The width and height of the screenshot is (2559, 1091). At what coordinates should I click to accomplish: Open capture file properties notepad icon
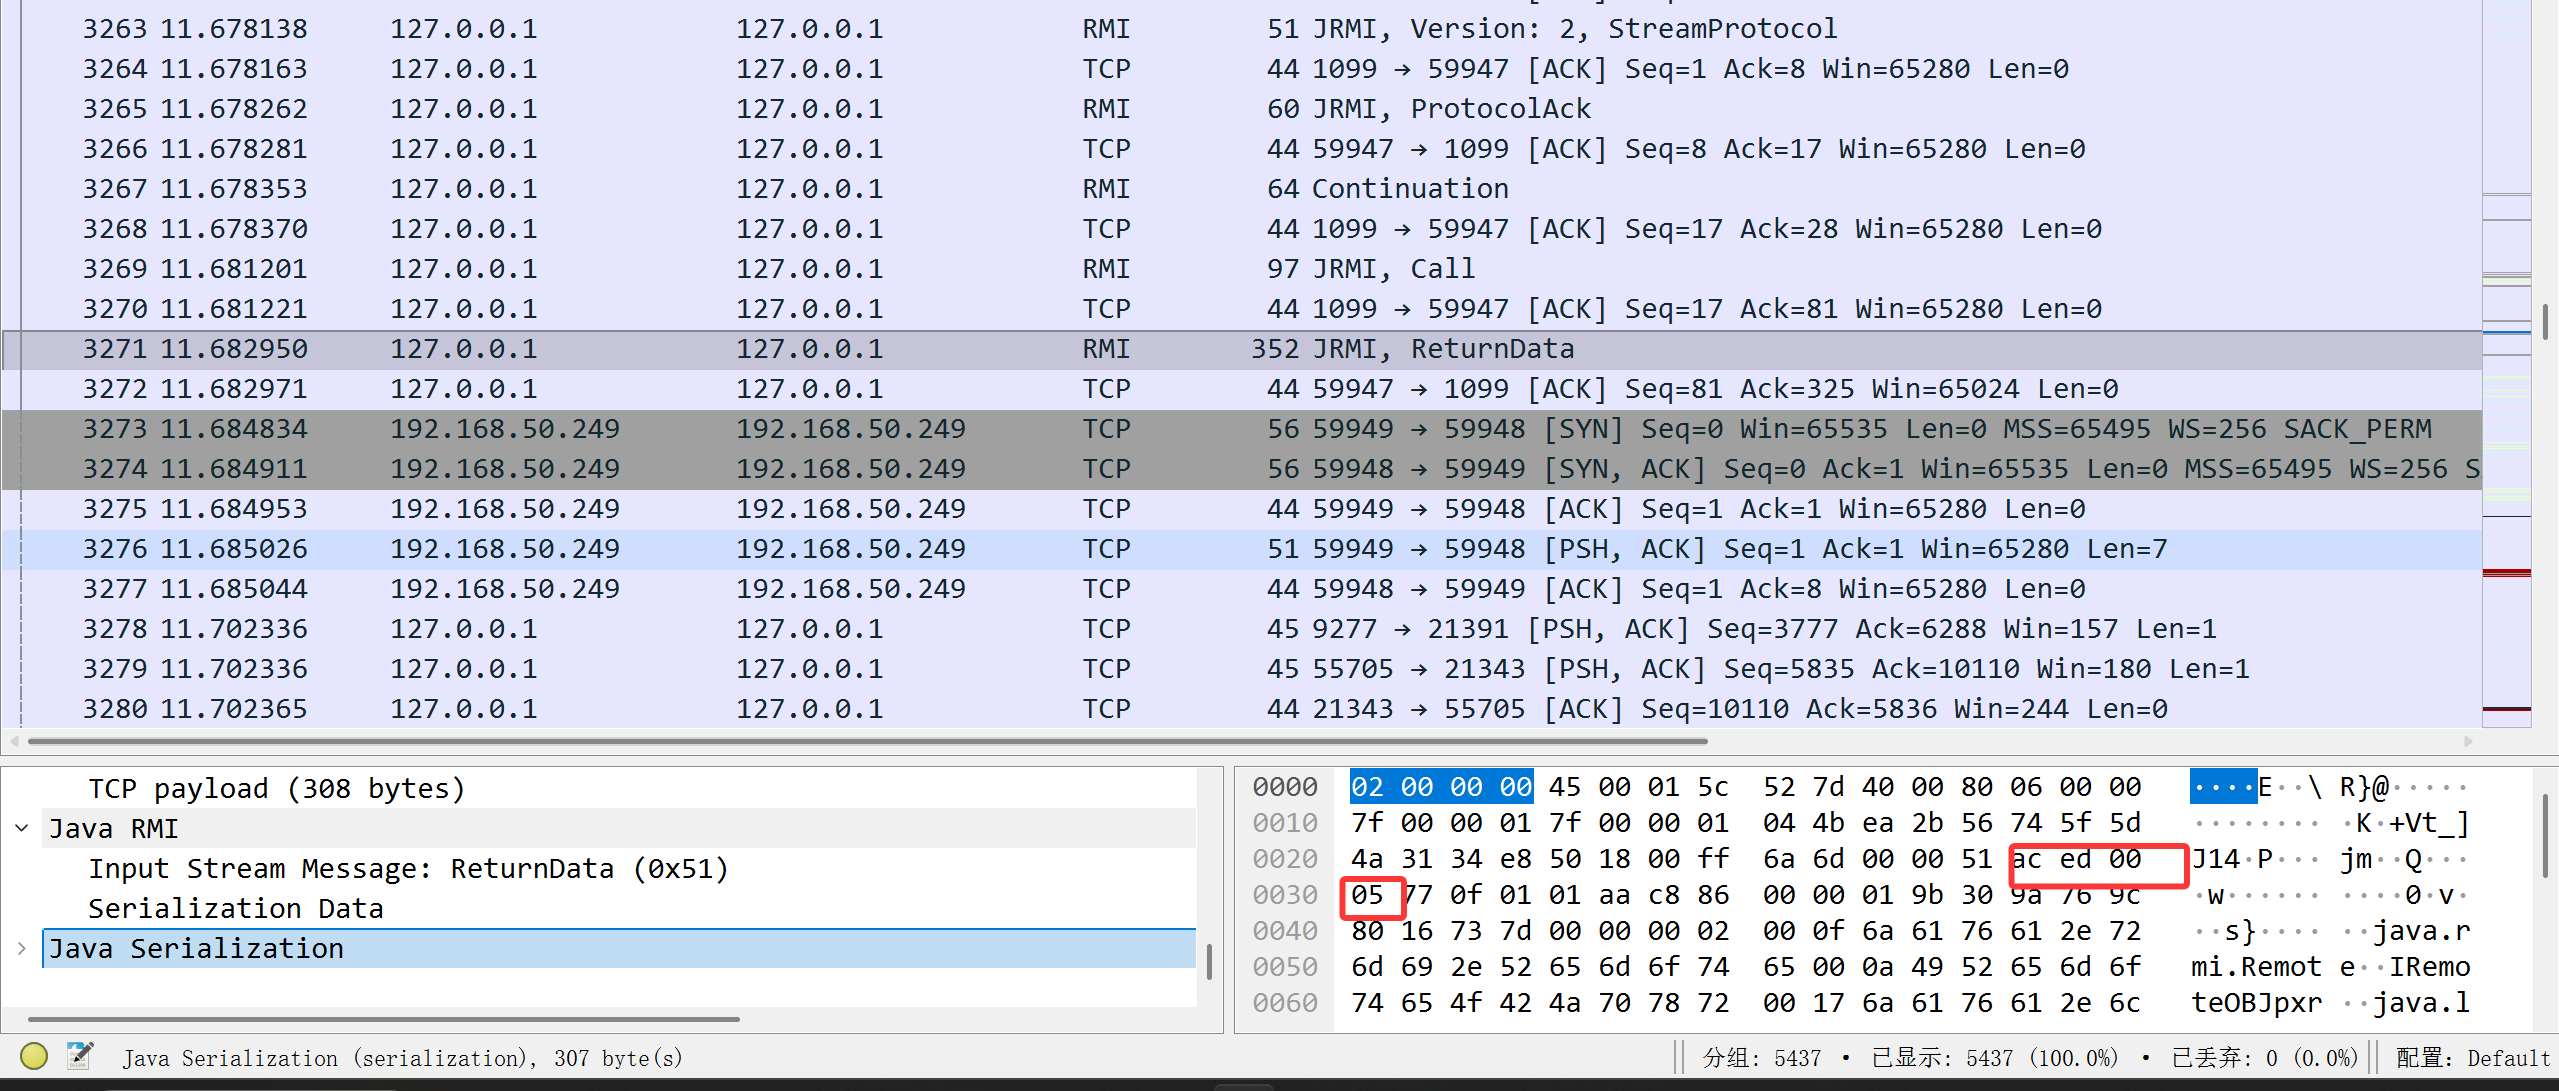pos(80,1056)
